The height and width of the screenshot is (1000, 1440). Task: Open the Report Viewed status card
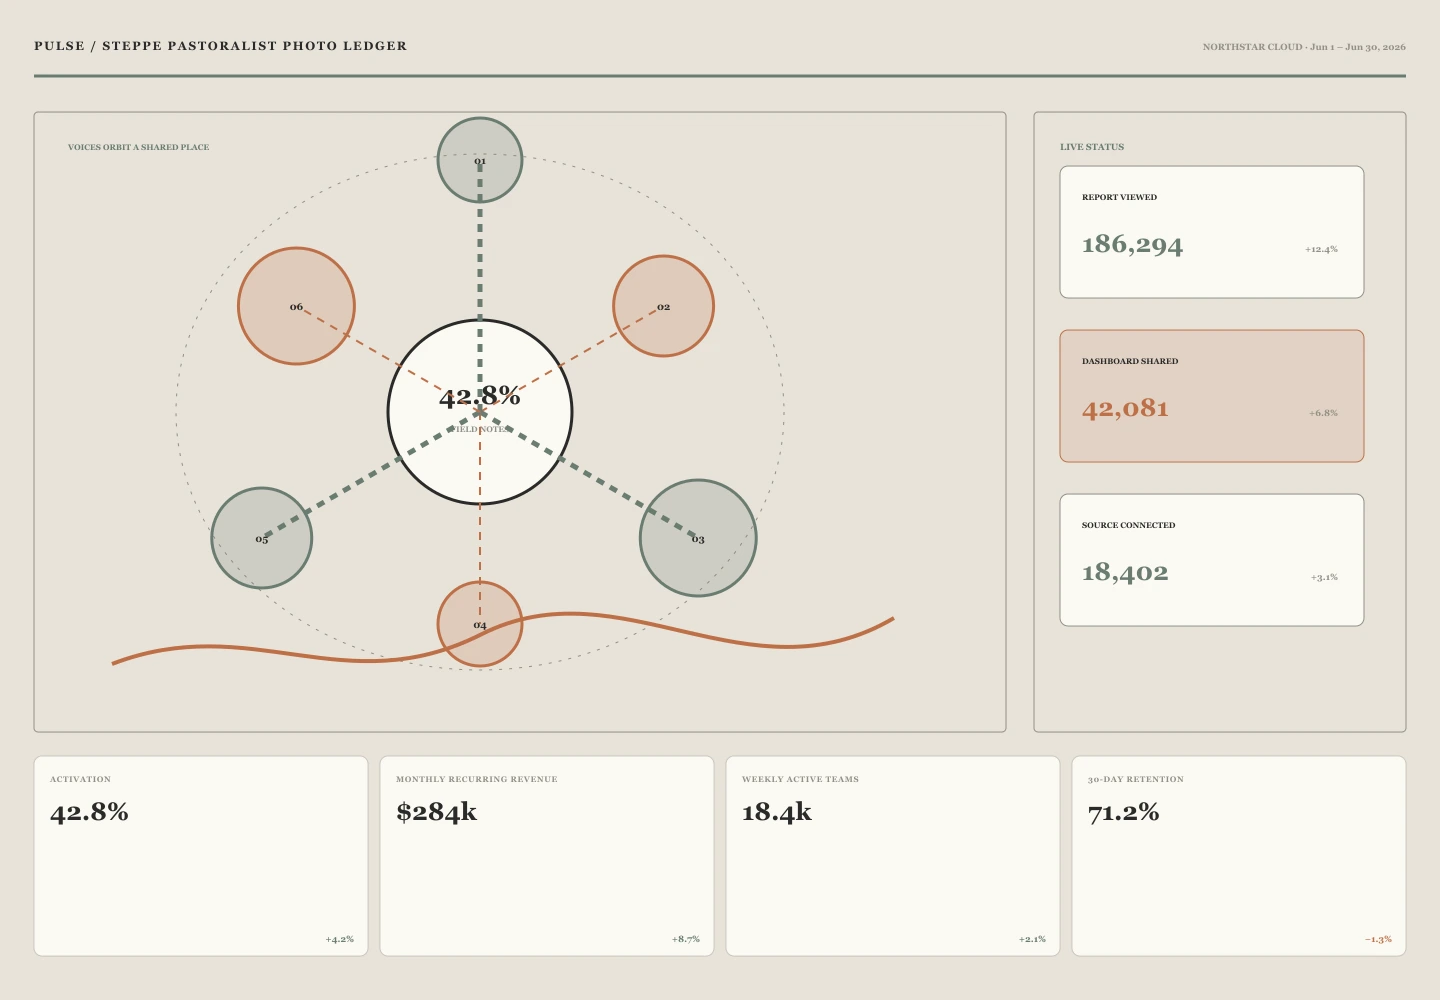(1212, 232)
